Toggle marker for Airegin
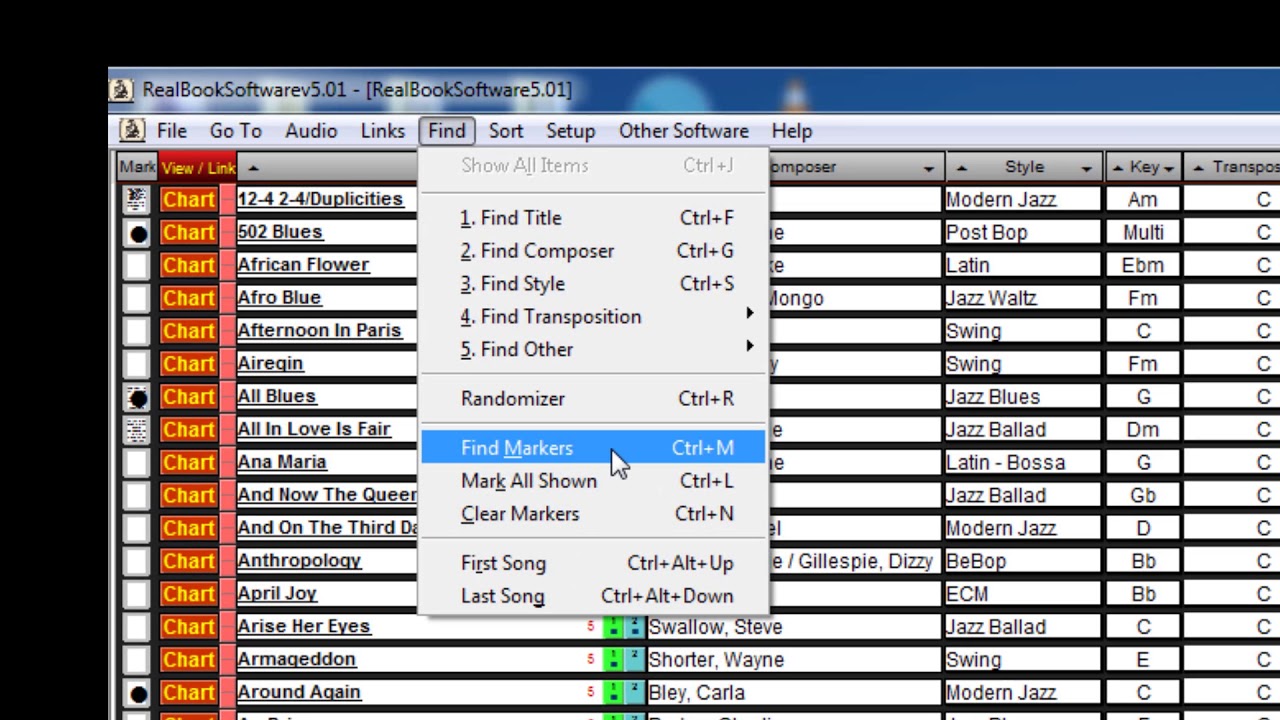Screen dimensions: 1280x720 pos(137,364)
